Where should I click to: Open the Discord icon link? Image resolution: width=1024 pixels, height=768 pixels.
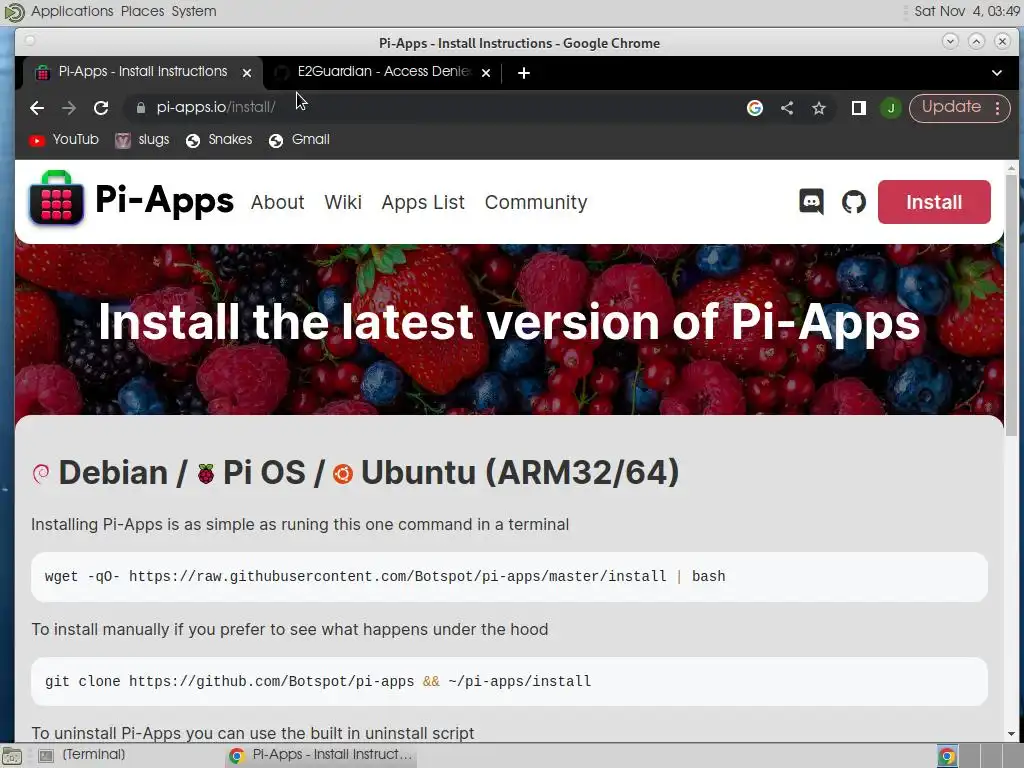coord(811,202)
